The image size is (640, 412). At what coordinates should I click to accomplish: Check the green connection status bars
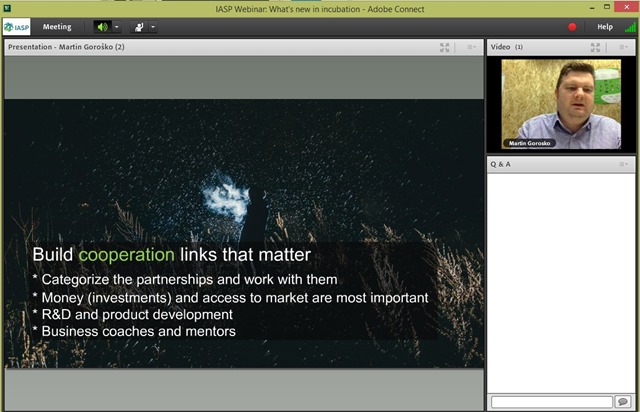630,27
